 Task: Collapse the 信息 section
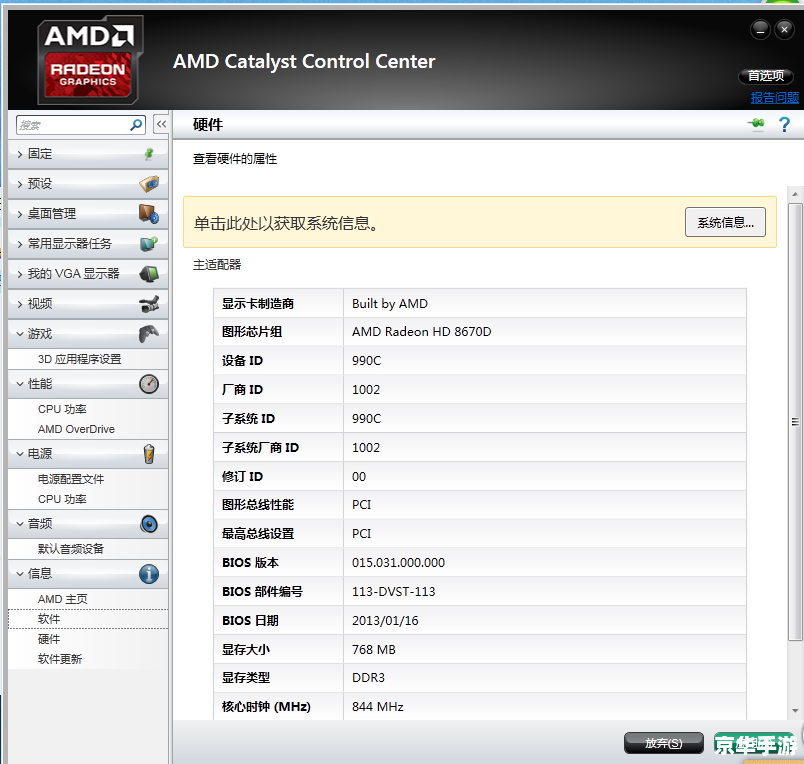[x=19, y=574]
